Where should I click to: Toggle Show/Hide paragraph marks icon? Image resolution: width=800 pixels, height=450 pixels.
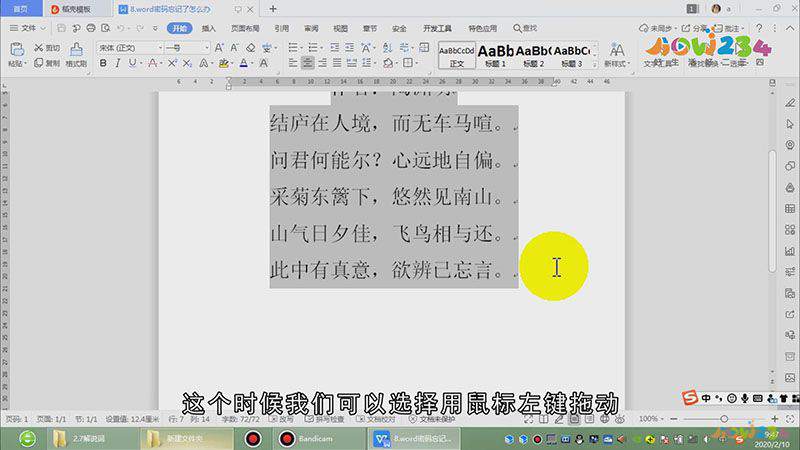[405, 47]
